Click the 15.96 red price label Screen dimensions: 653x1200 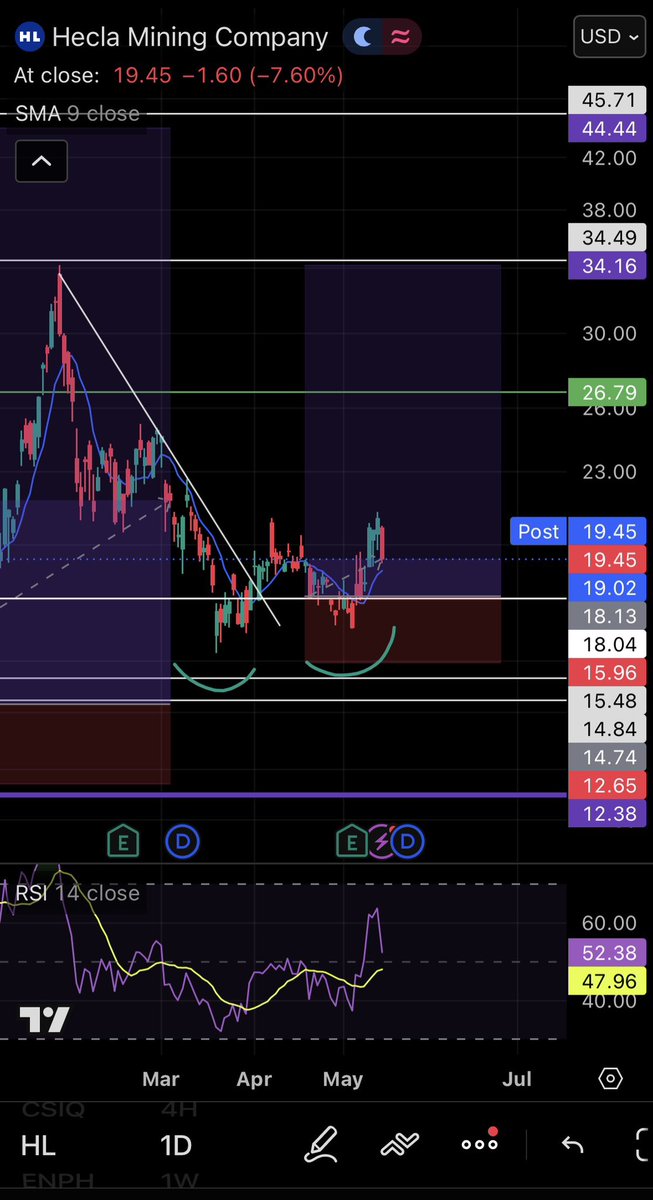pos(609,672)
